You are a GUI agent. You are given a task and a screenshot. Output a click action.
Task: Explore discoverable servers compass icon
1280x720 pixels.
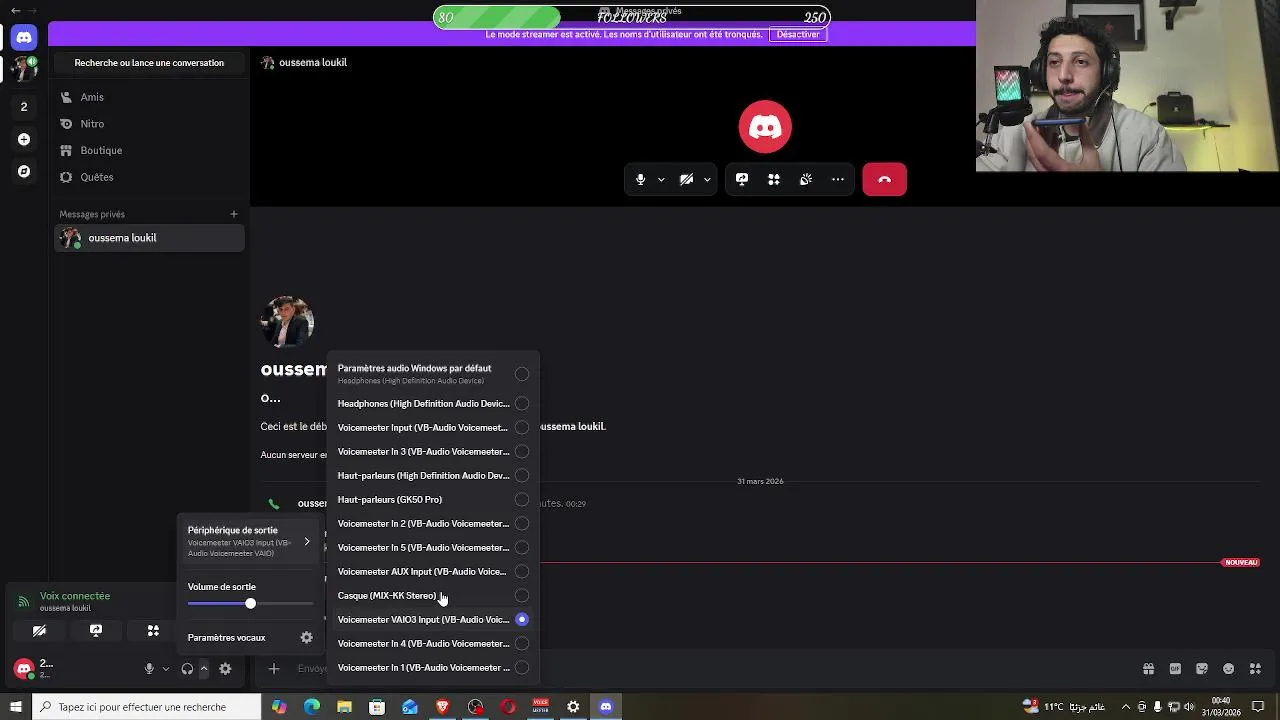24,171
